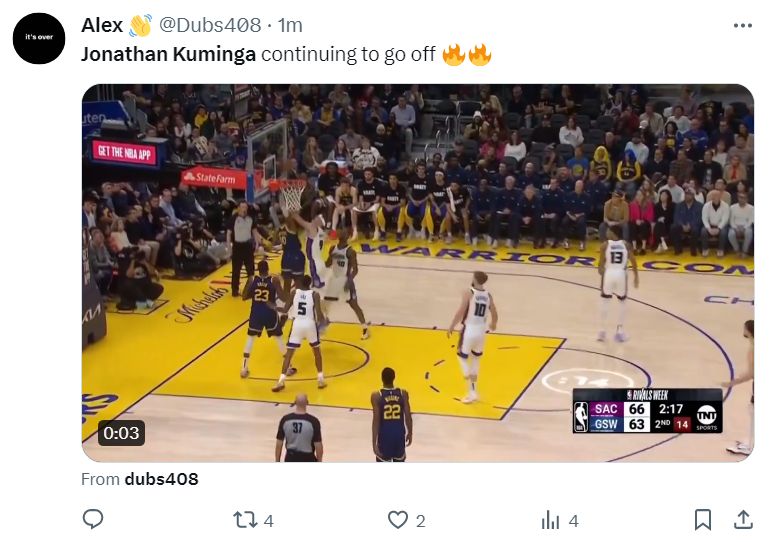This screenshot has width=775, height=542.
Task: Share the tweet with upload icon
Action: pos(743,520)
